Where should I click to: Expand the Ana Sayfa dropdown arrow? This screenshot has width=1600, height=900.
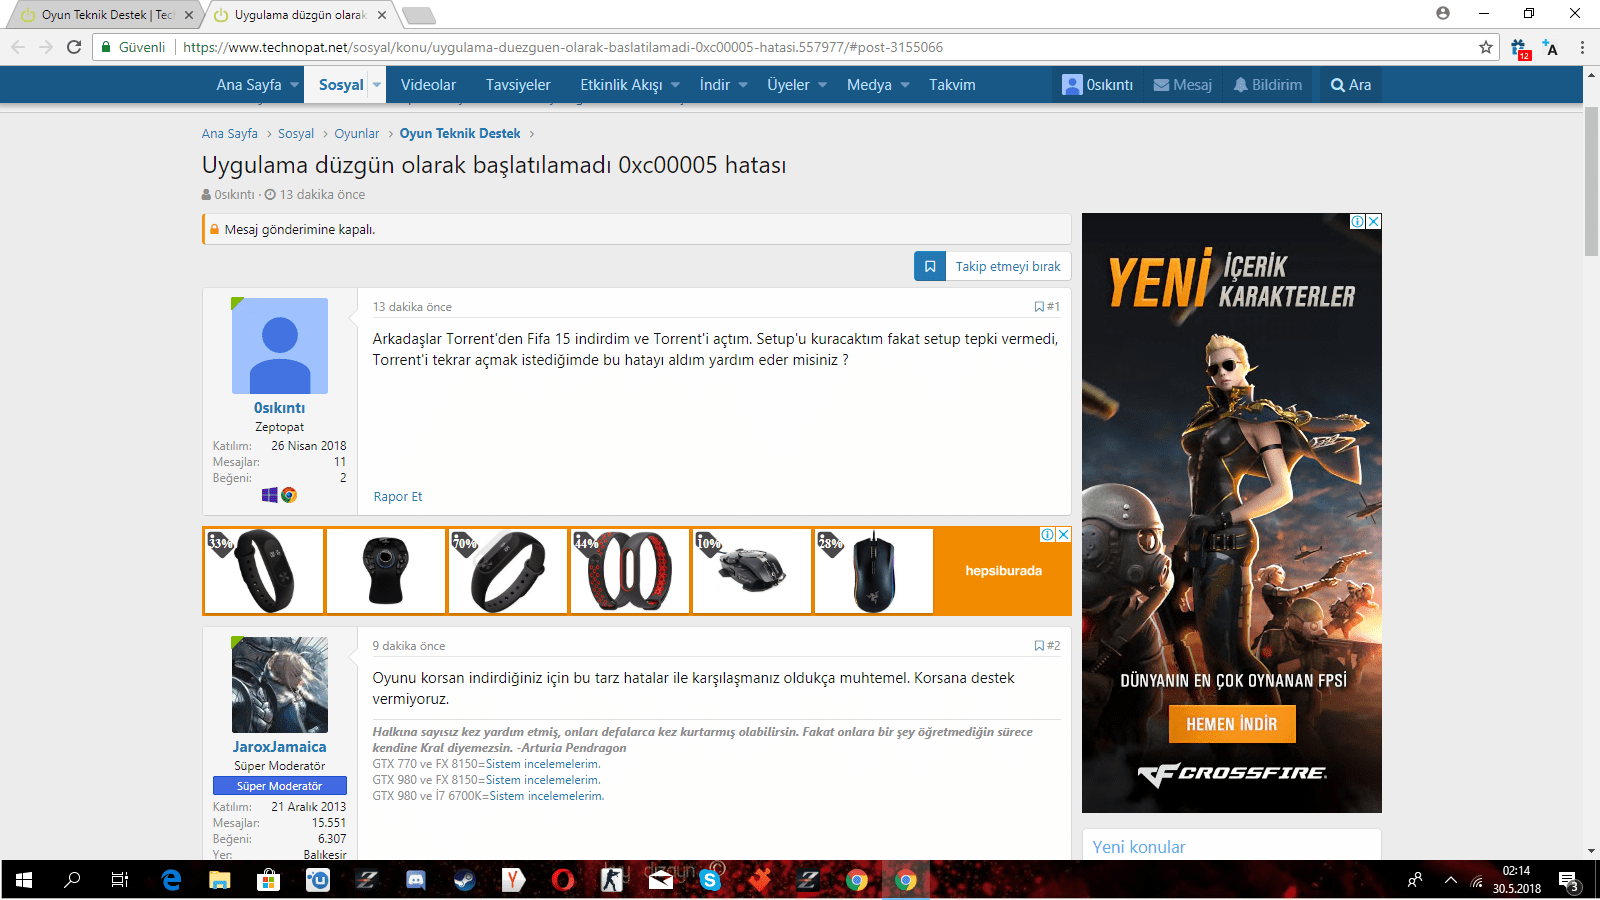coord(295,85)
